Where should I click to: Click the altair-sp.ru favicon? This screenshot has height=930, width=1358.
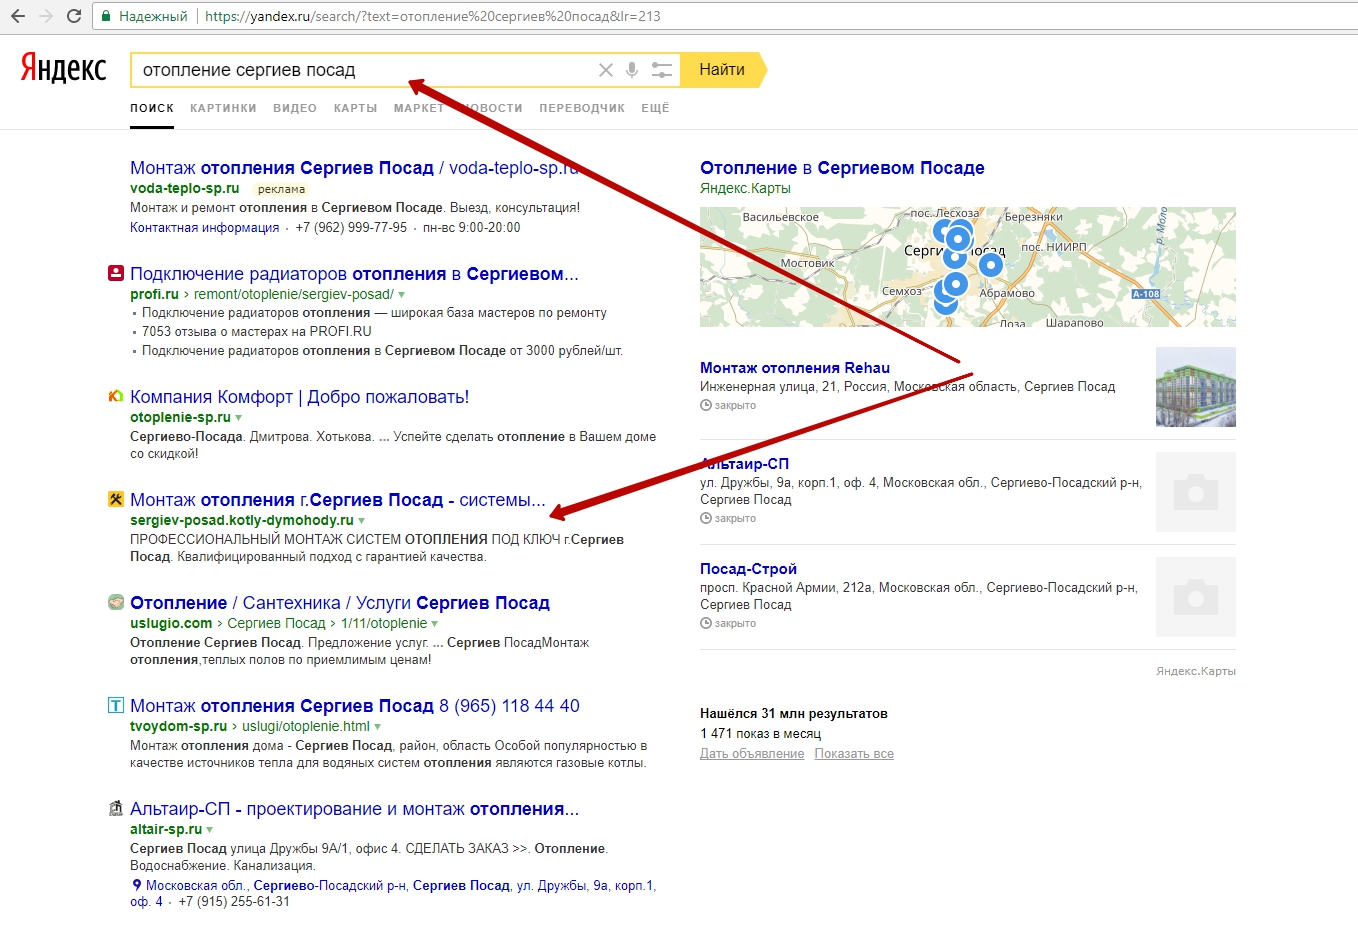[116, 808]
